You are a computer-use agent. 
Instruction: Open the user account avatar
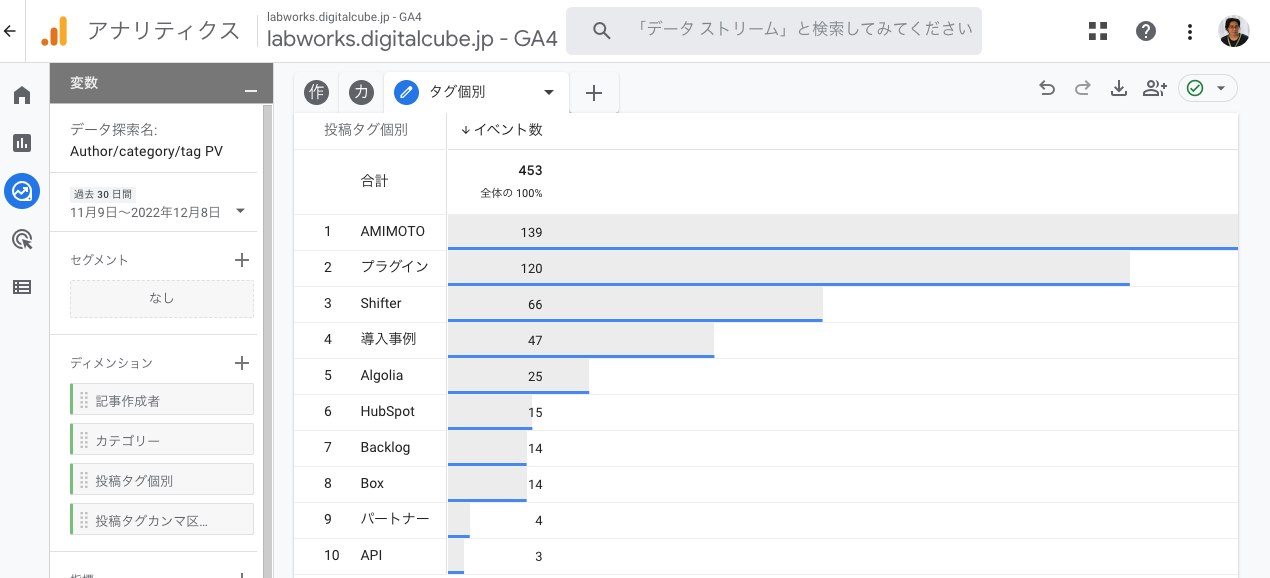pyautogui.click(x=1234, y=31)
